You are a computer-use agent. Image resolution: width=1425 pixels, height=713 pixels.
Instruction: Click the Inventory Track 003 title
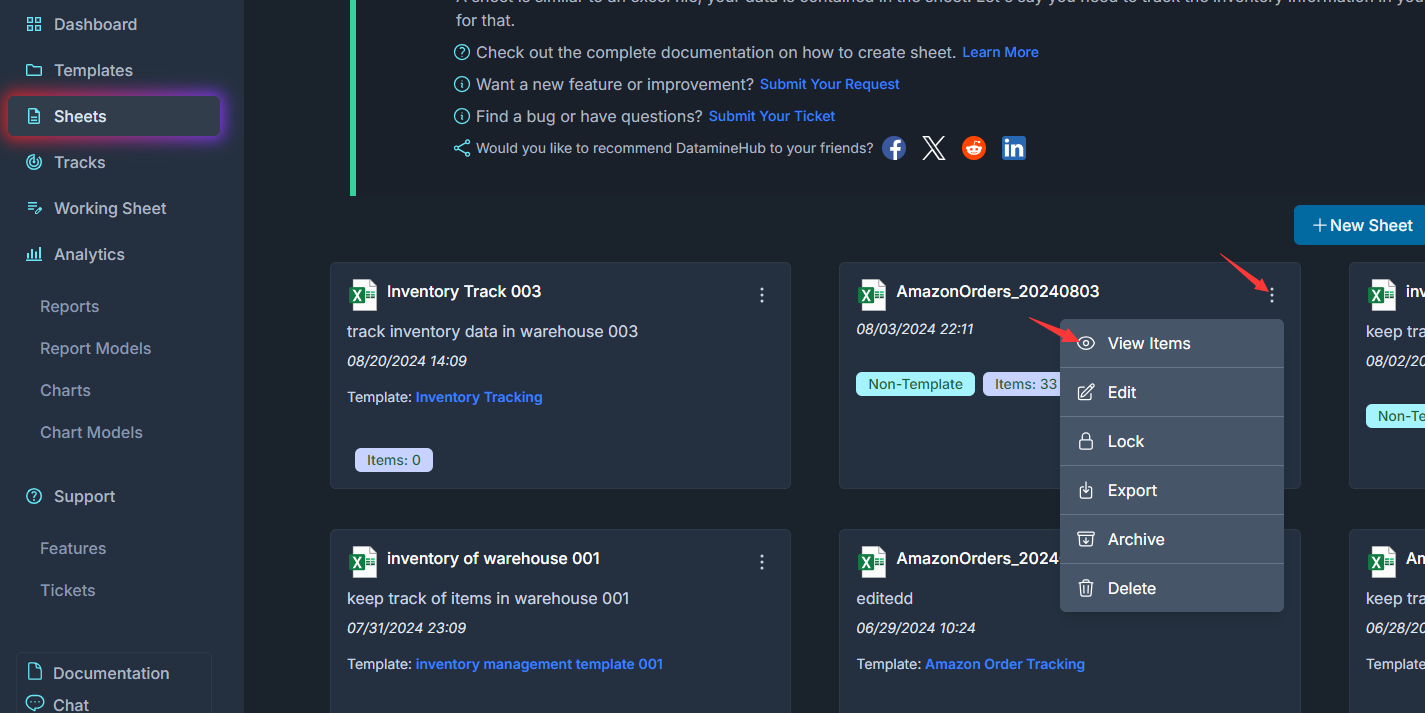click(x=464, y=292)
